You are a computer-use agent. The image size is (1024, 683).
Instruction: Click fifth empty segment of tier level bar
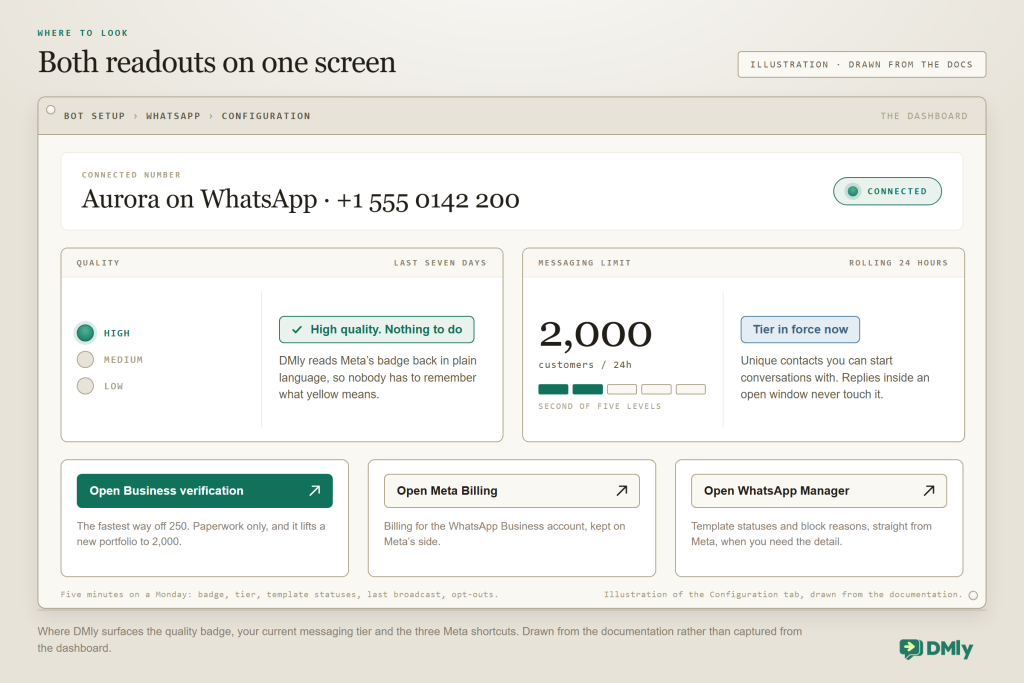(x=691, y=389)
